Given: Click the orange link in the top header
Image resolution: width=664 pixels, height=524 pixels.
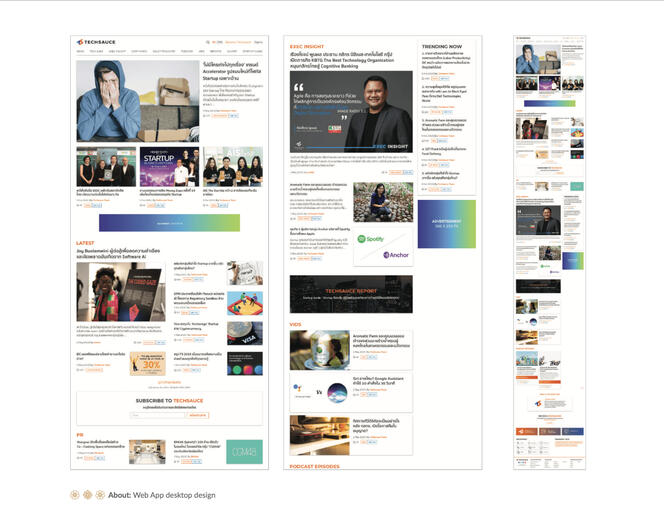Looking at the screenshot, I should tap(238, 42).
